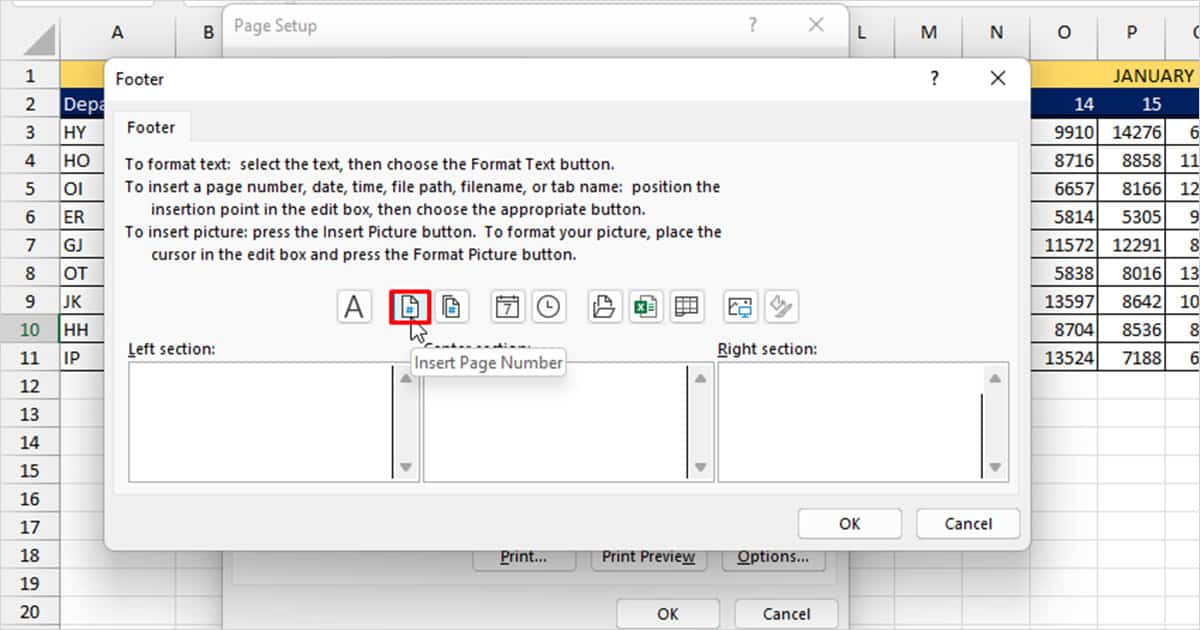Click down arrow of Right section scrollbar
The height and width of the screenshot is (630, 1200).
(x=994, y=467)
